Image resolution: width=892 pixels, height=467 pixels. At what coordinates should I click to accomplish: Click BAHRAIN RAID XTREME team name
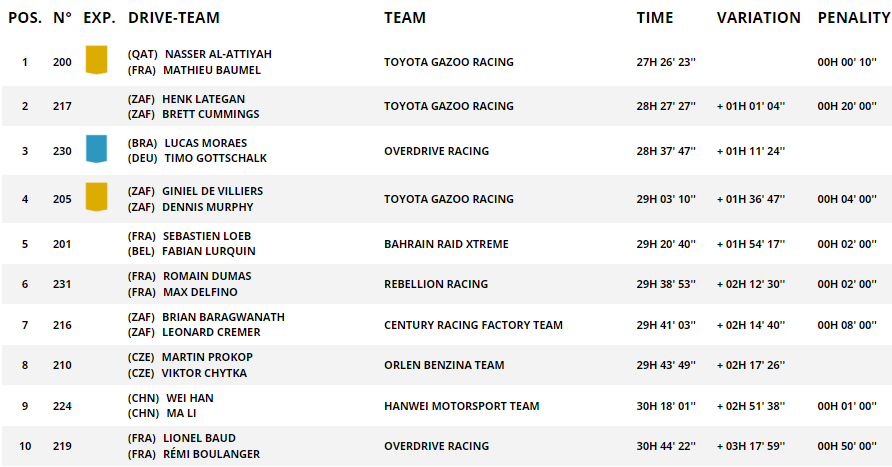coord(446,244)
